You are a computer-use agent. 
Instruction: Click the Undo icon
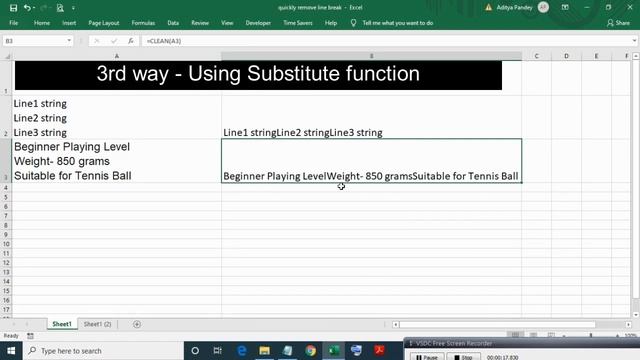[27, 8]
